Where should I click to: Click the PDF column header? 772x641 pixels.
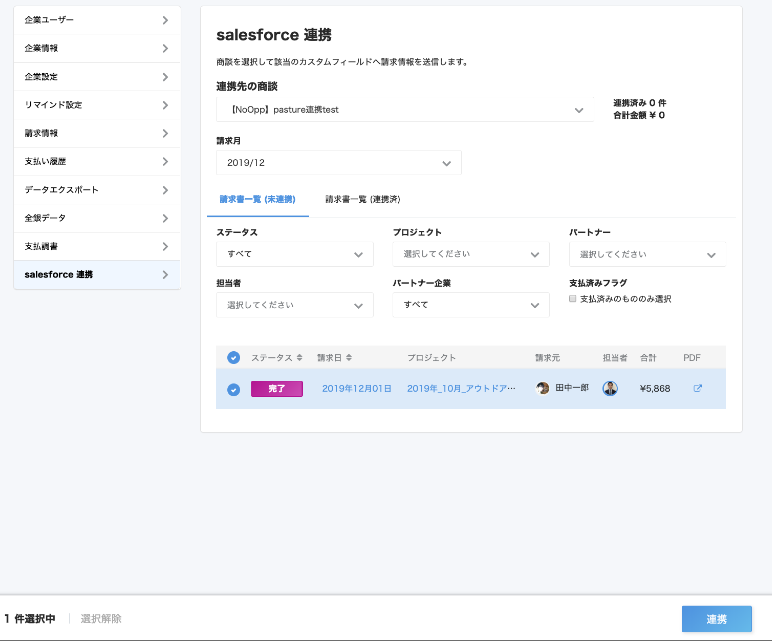(x=692, y=358)
